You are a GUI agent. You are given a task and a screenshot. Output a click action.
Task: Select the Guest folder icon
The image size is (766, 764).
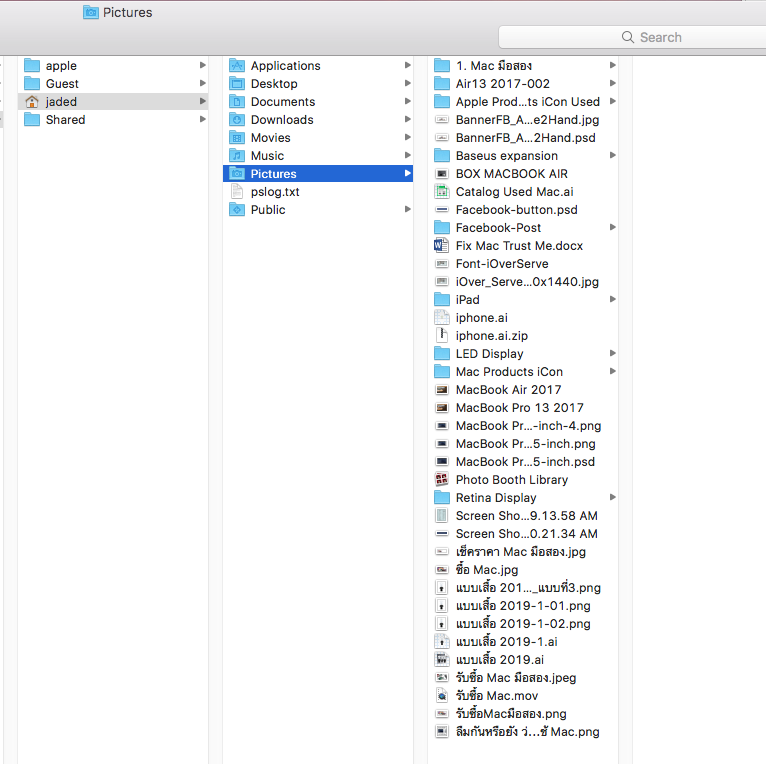(x=32, y=84)
